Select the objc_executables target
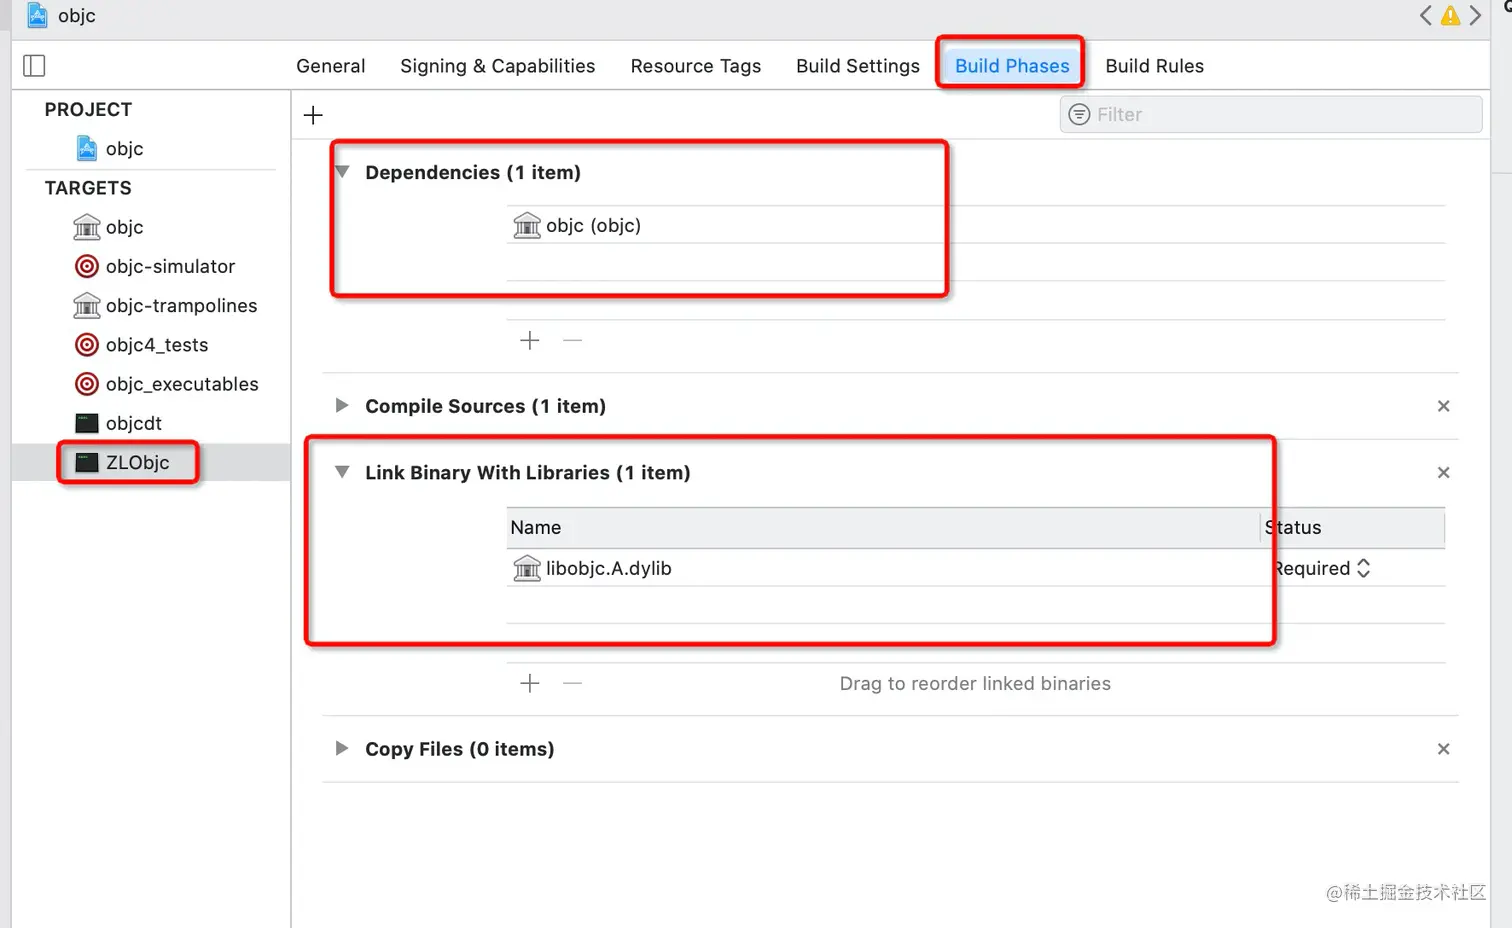1512x928 pixels. pos(167,384)
